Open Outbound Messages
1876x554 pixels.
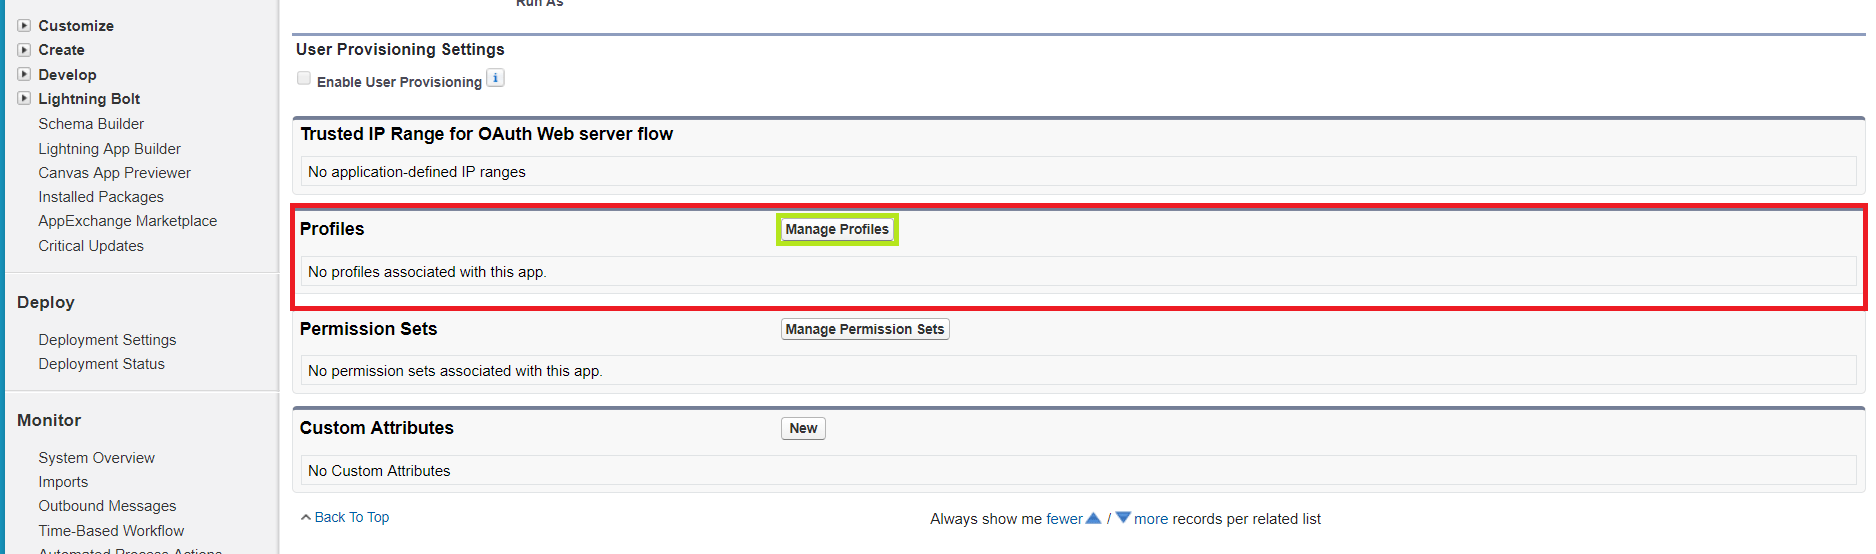click(x=107, y=506)
